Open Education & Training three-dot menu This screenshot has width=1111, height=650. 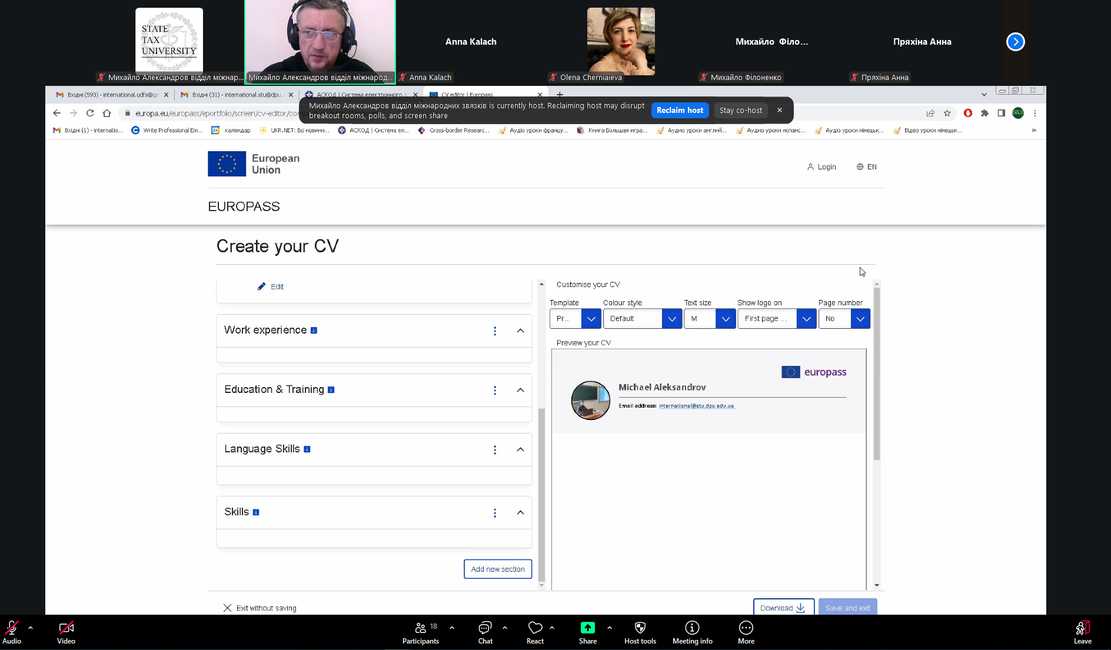tap(494, 390)
